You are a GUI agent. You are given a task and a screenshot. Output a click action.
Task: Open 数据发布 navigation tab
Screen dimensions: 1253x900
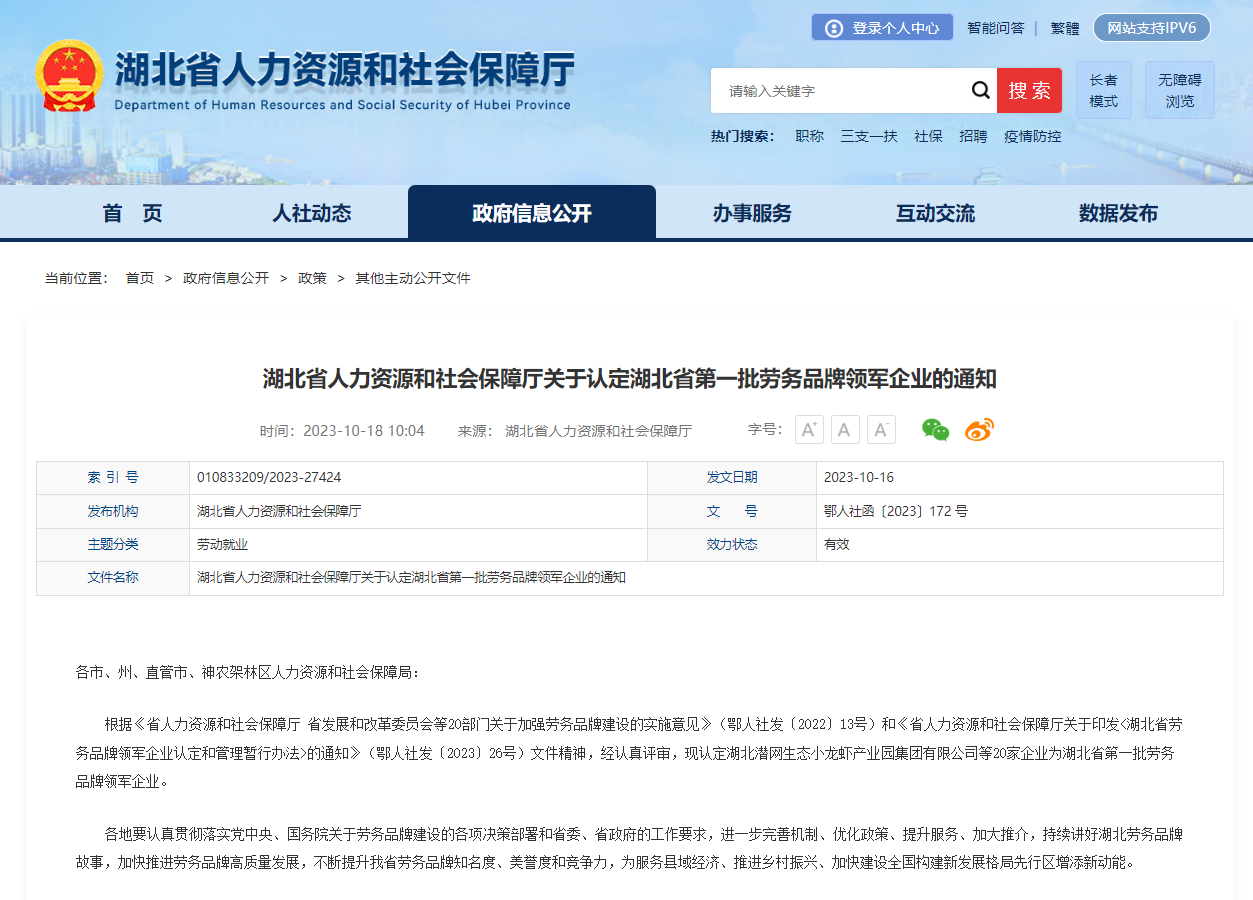[x=1118, y=213]
